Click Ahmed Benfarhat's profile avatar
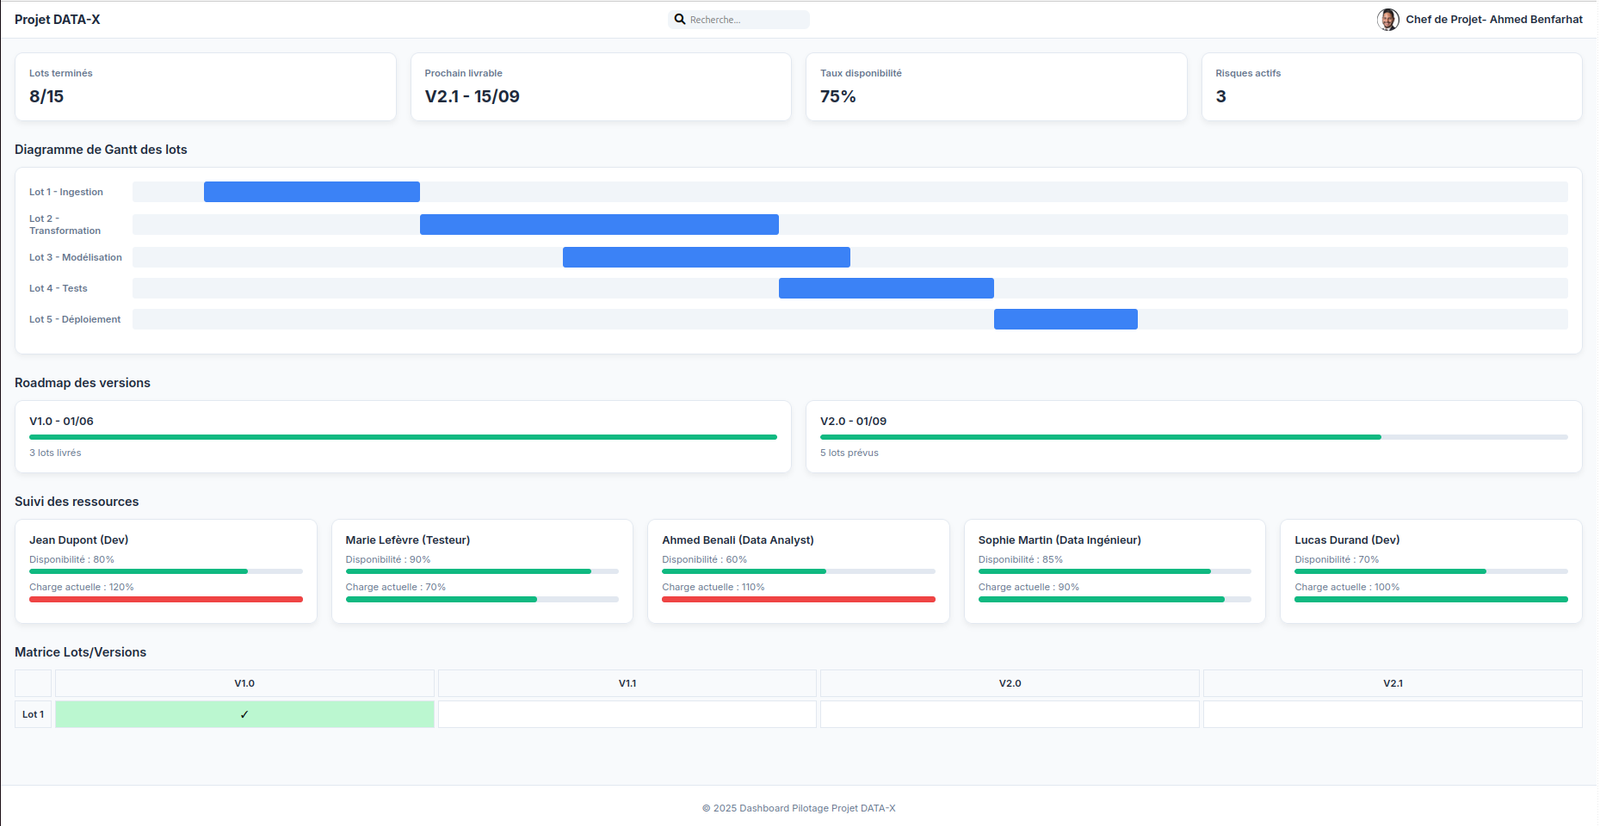This screenshot has width=1600, height=826. pyautogui.click(x=1387, y=19)
